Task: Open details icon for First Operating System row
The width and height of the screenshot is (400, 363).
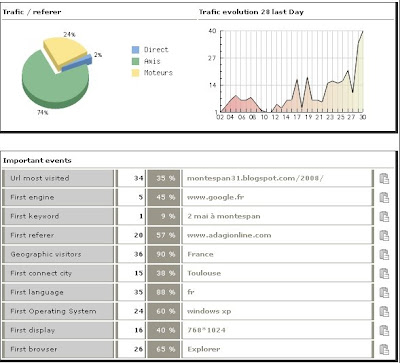Action: (x=384, y=311)
